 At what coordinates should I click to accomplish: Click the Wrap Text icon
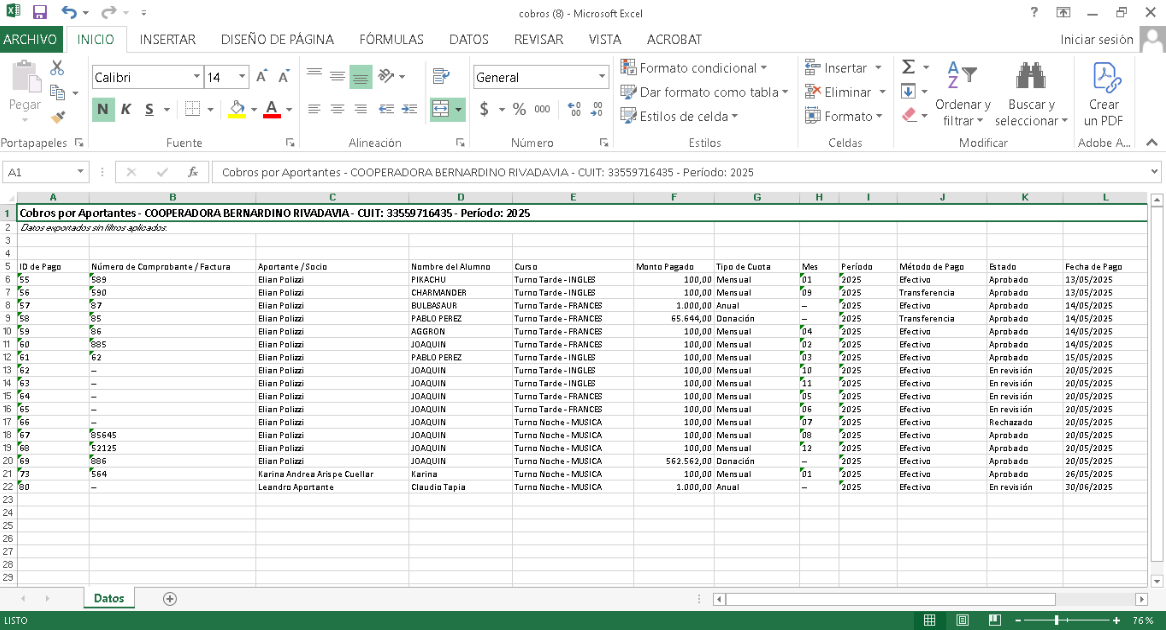441,76
